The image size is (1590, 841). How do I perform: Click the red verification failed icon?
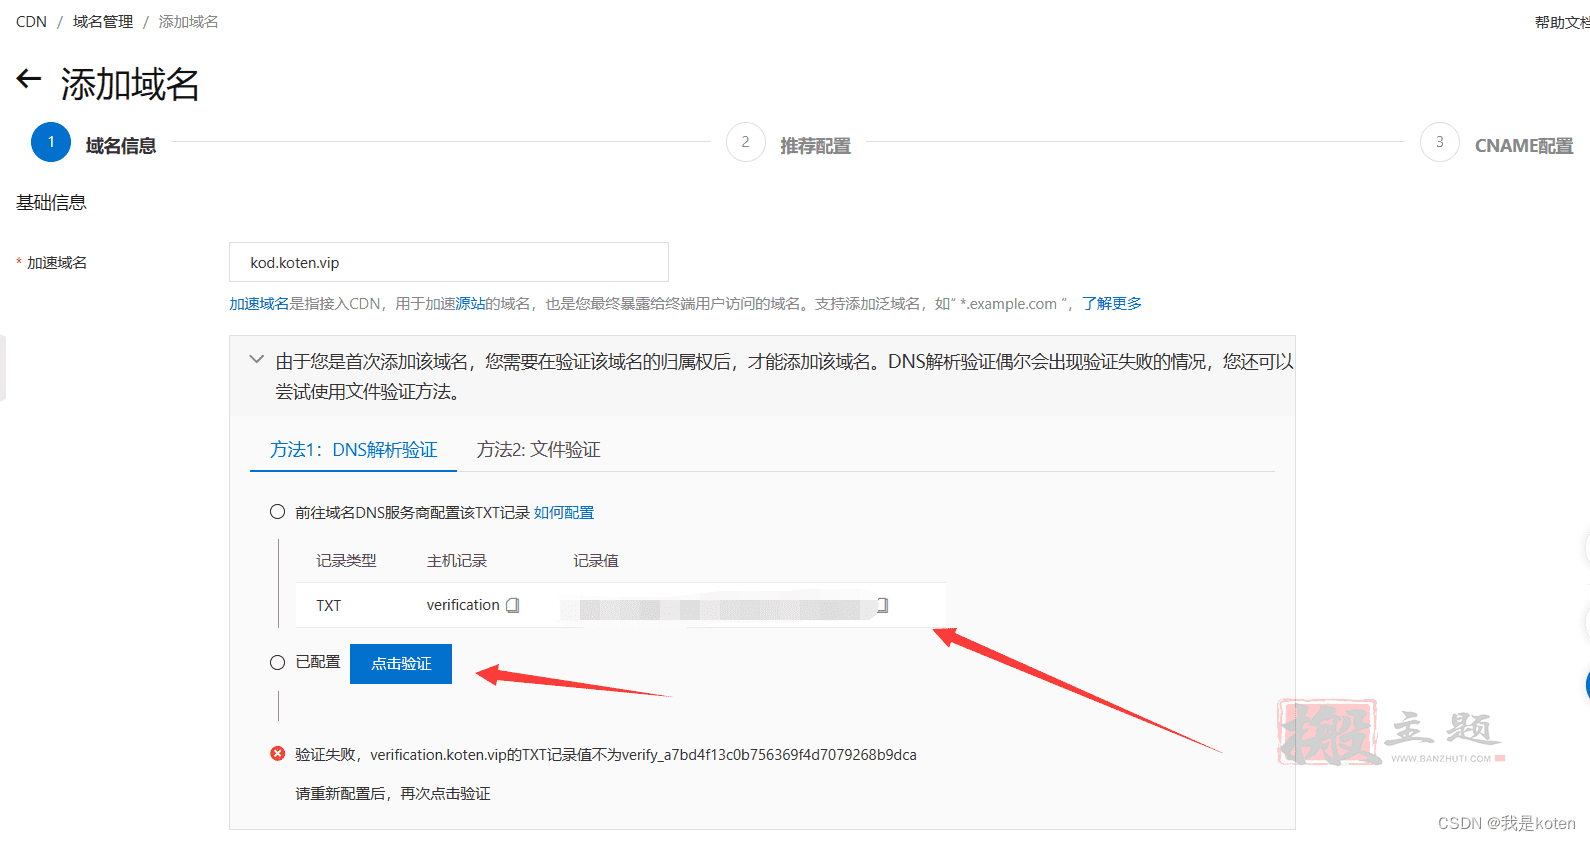[278, 754]
